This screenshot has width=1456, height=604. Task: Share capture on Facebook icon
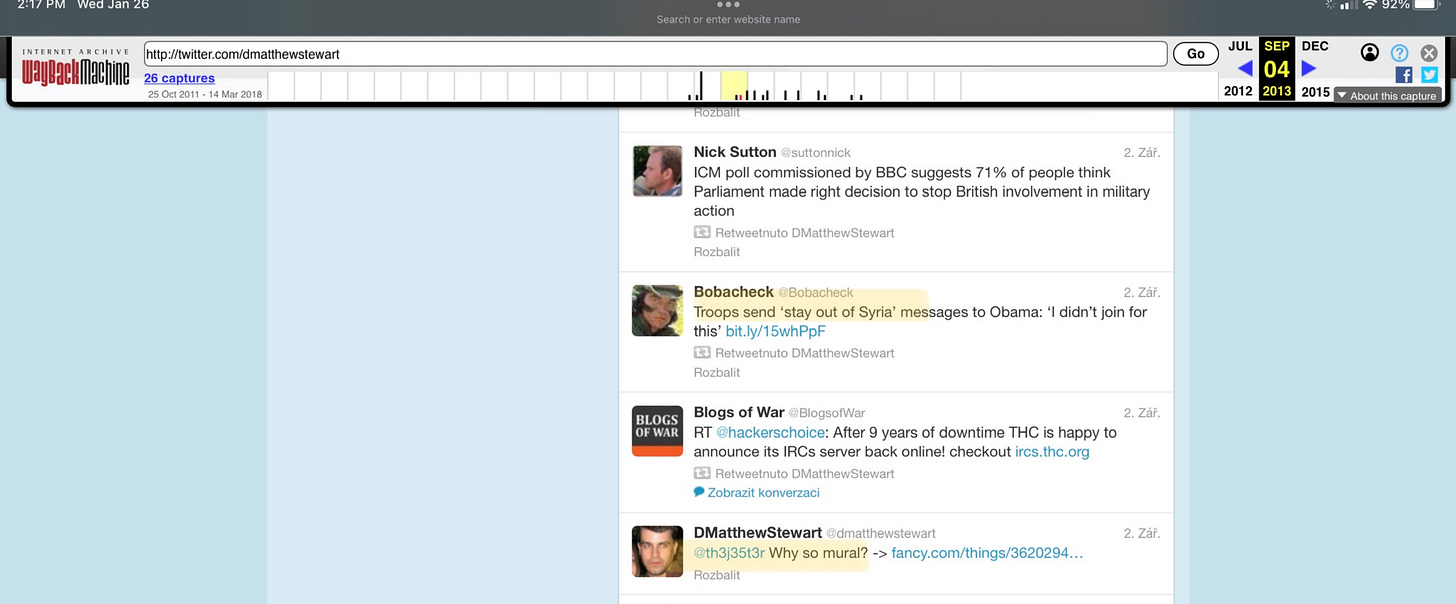click(1404, 75)
